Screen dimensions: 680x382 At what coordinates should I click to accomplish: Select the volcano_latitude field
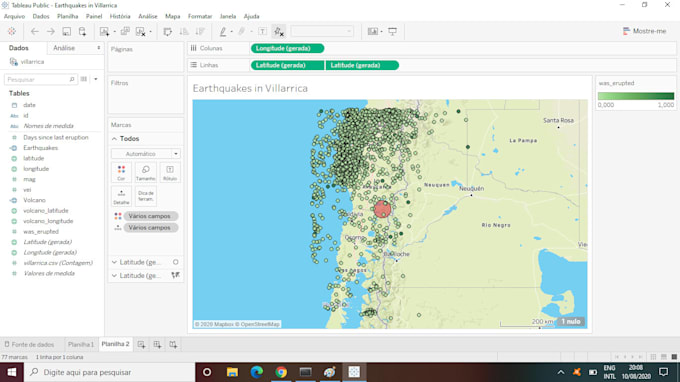[46, 211]
